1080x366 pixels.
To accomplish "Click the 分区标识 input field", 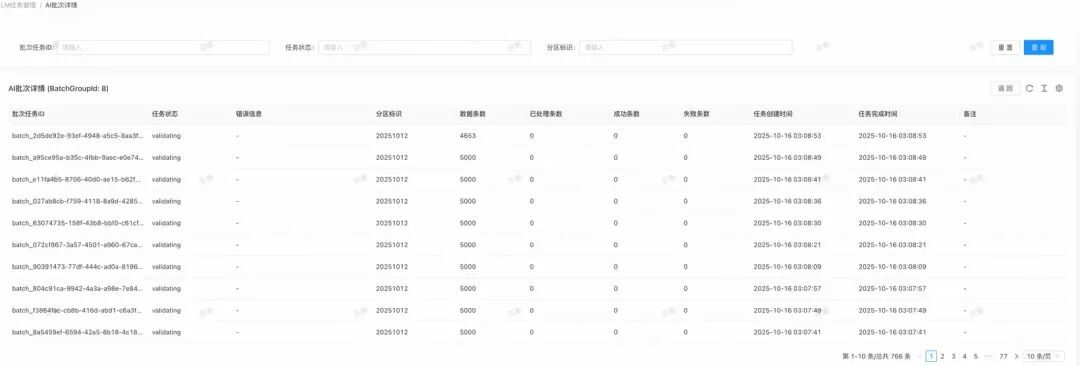I will tap(685, 48).
